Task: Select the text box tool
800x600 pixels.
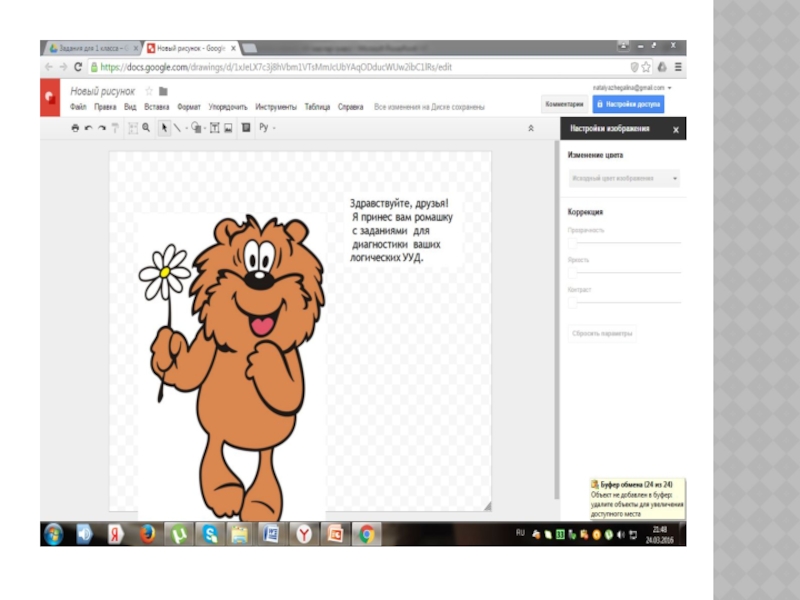Action: coord(214,128)
